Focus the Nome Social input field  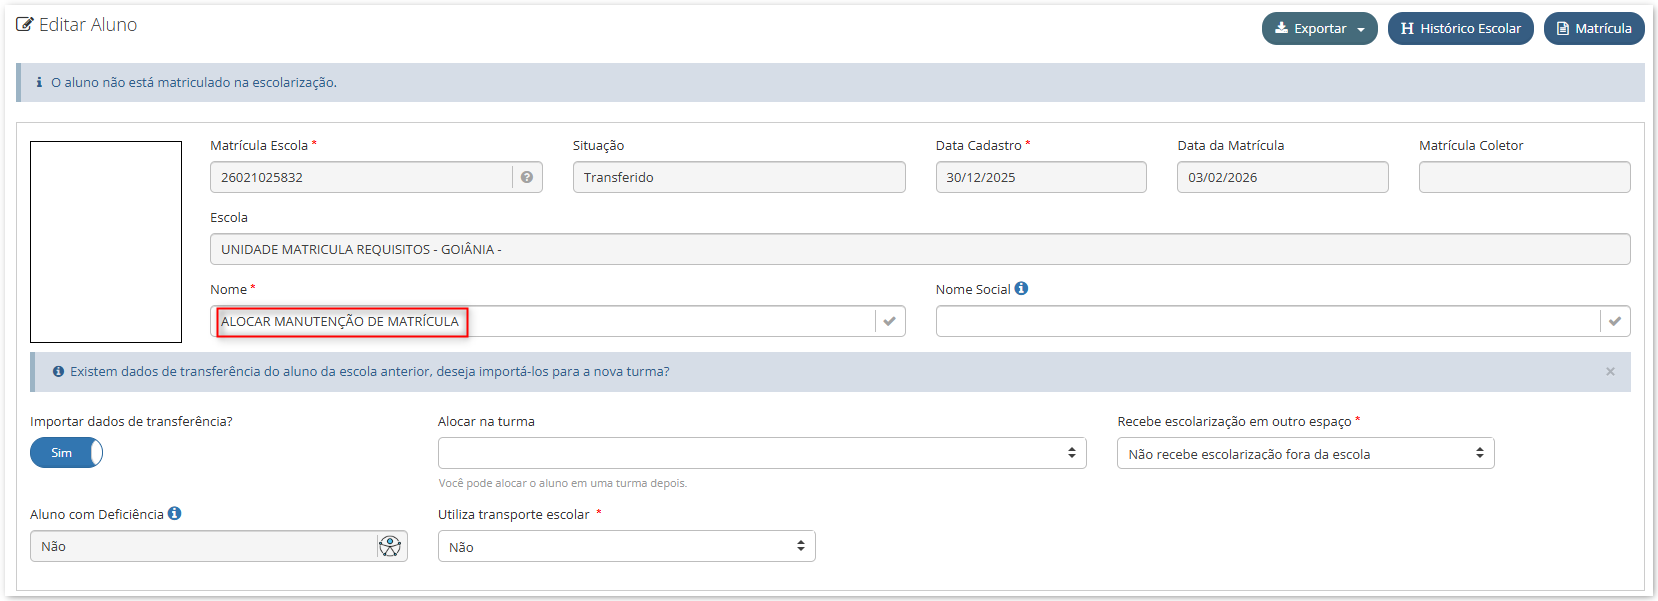click(x=1267, y=321)
